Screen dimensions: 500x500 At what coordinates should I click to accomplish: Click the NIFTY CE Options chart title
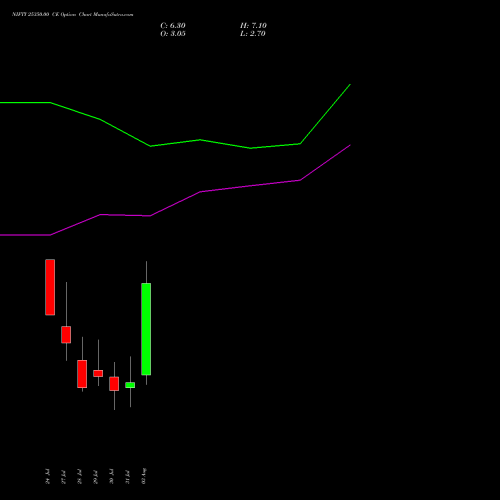[x=73, y=15]
